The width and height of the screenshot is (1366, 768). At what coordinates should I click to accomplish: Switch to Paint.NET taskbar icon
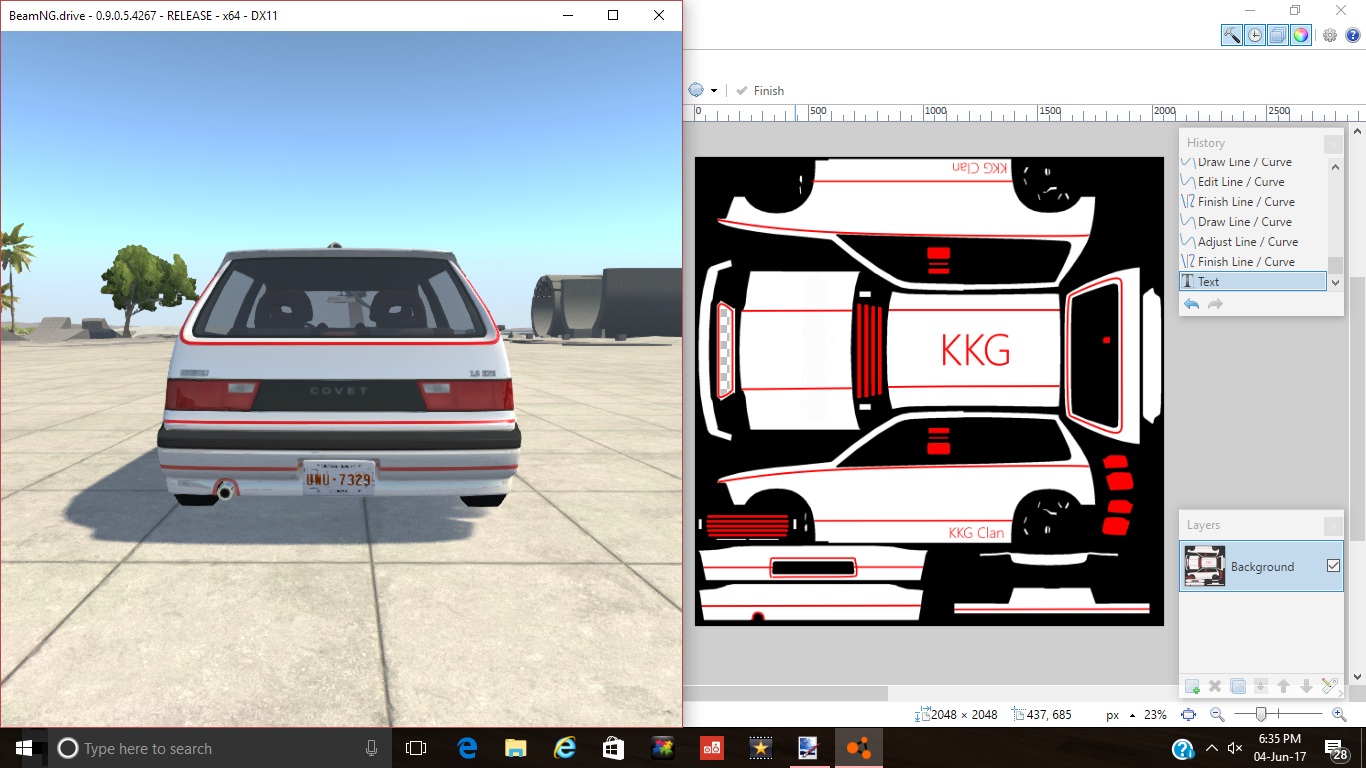[x=809, y=748]
